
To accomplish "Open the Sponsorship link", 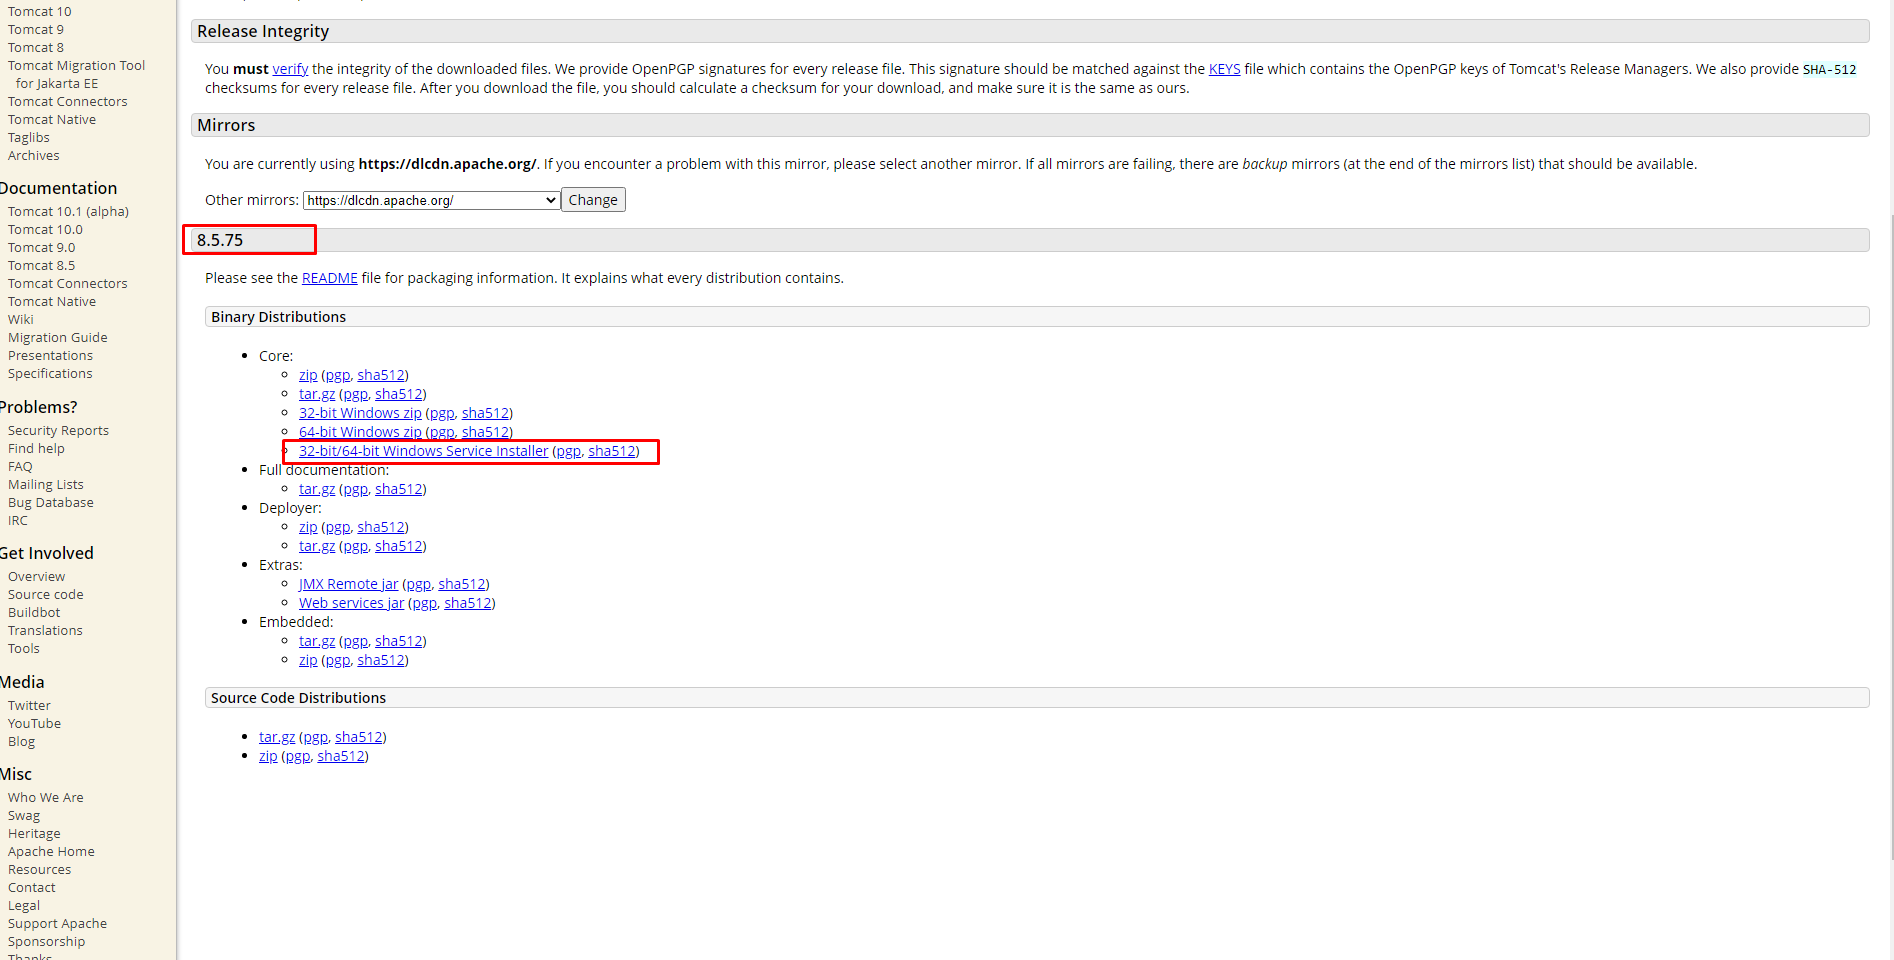I will [x=47, y=942].
